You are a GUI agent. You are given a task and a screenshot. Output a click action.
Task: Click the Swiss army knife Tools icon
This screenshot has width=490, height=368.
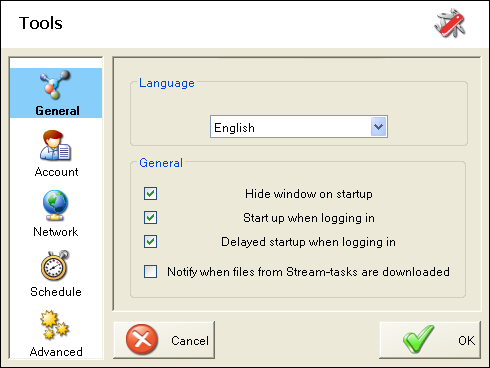click(x=450, y=23)
